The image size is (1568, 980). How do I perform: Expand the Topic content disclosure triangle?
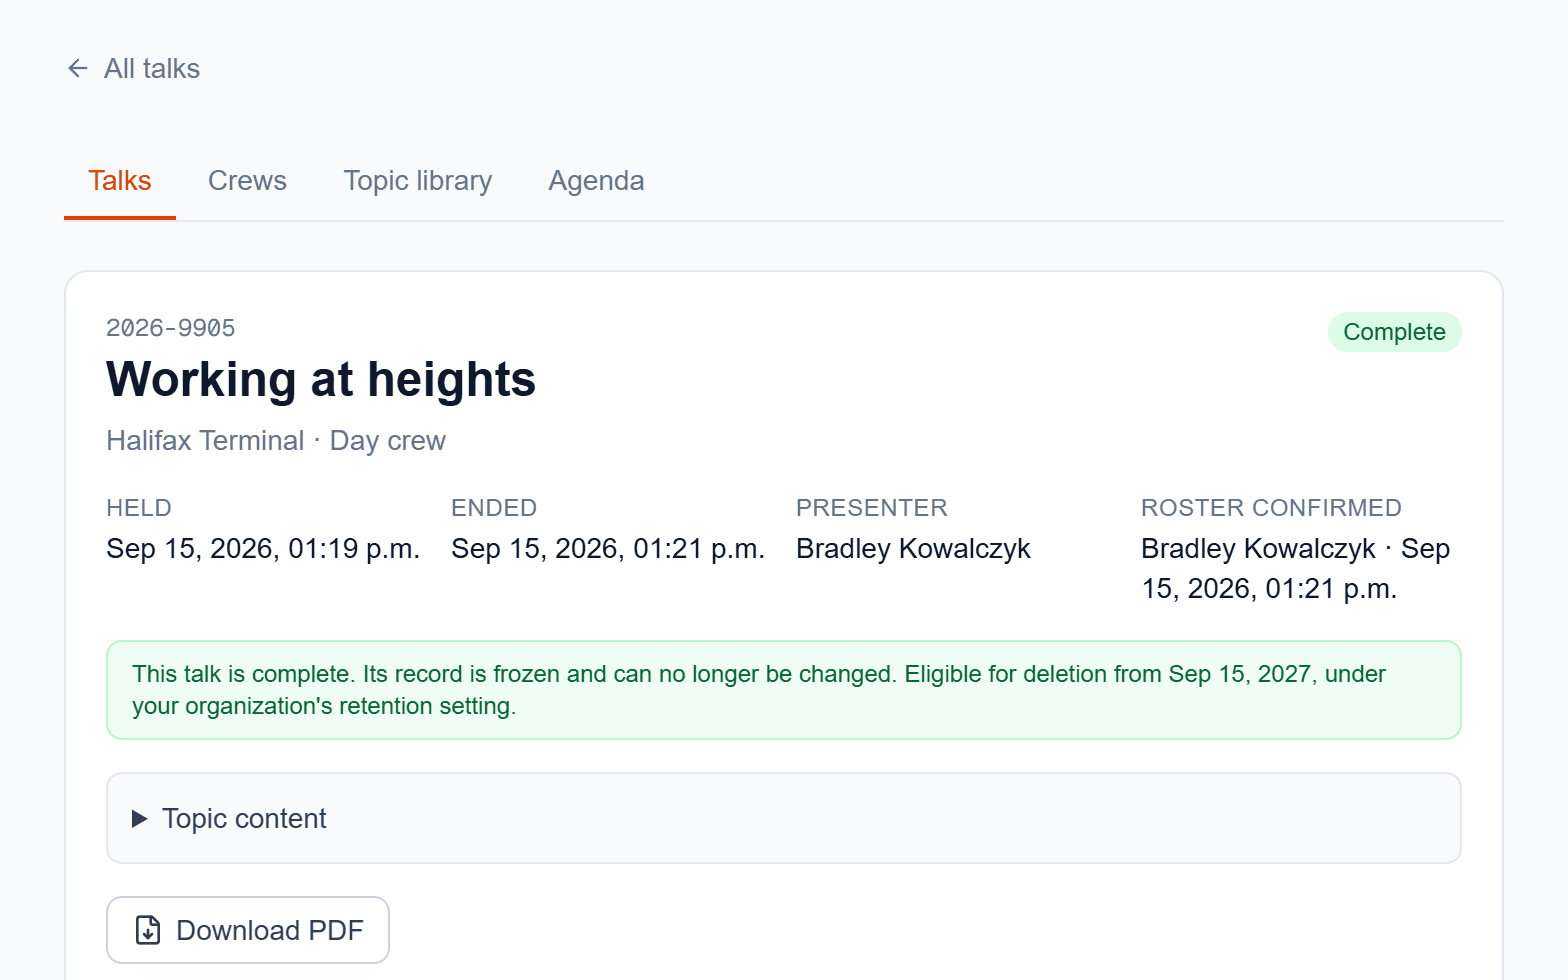point(140,819)
